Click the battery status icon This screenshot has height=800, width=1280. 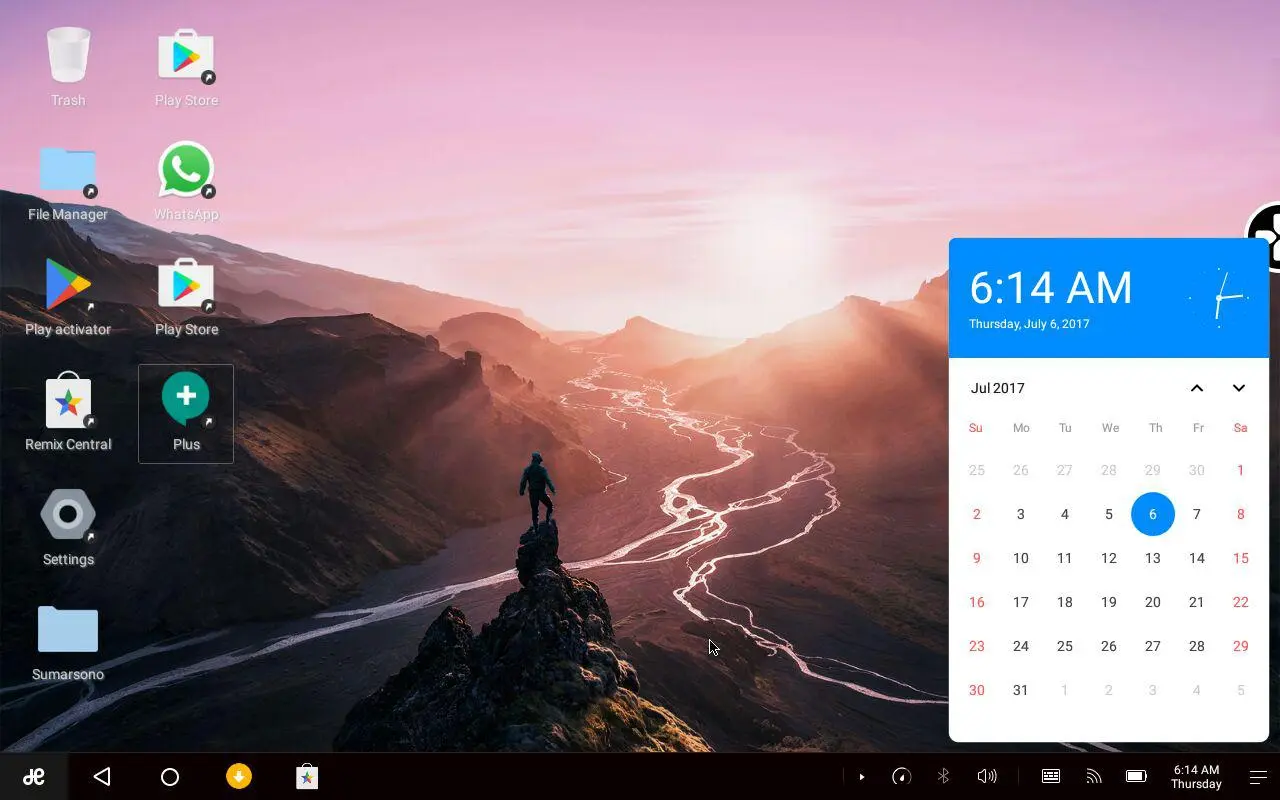[1135, 776]
